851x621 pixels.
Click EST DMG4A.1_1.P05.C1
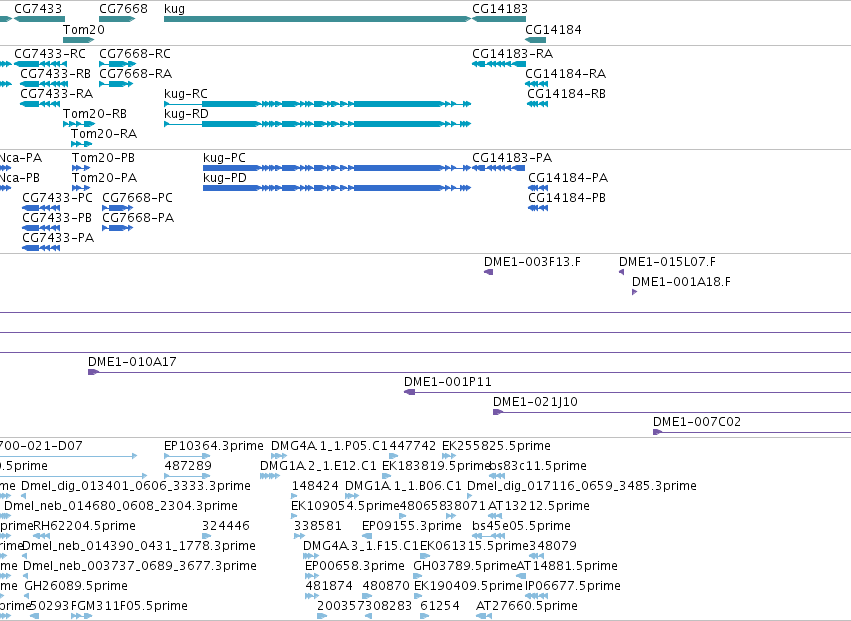329,446
